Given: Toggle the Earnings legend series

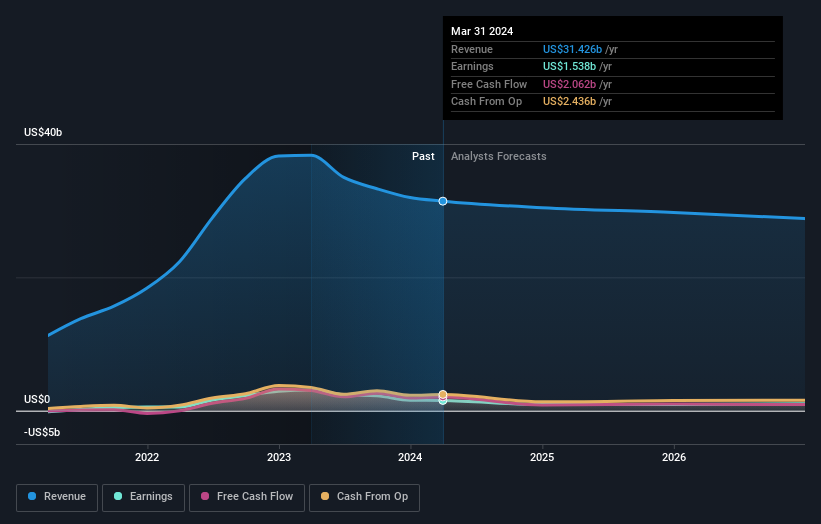Looking at the screenshot, I should click(x=143, y=497).
